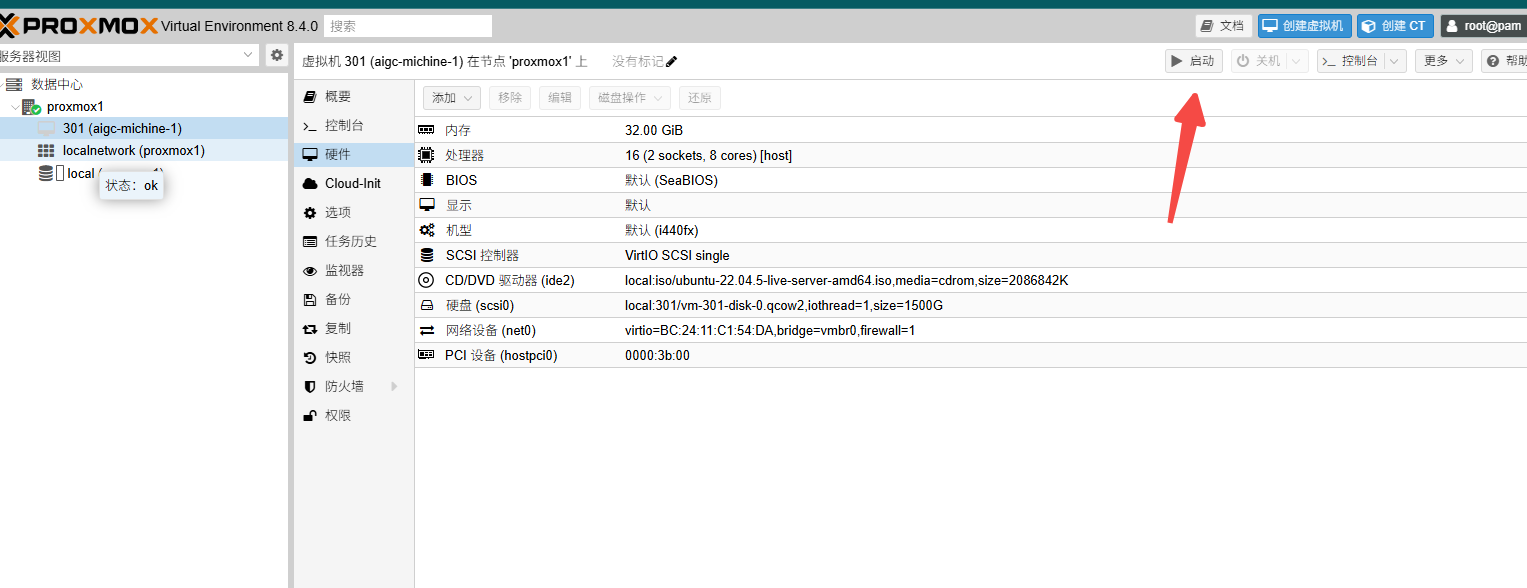Select the ubuntu-22.04.5 ISO cdrom value
Screen dimensions: 1527x588
click(x=847, y=280)
